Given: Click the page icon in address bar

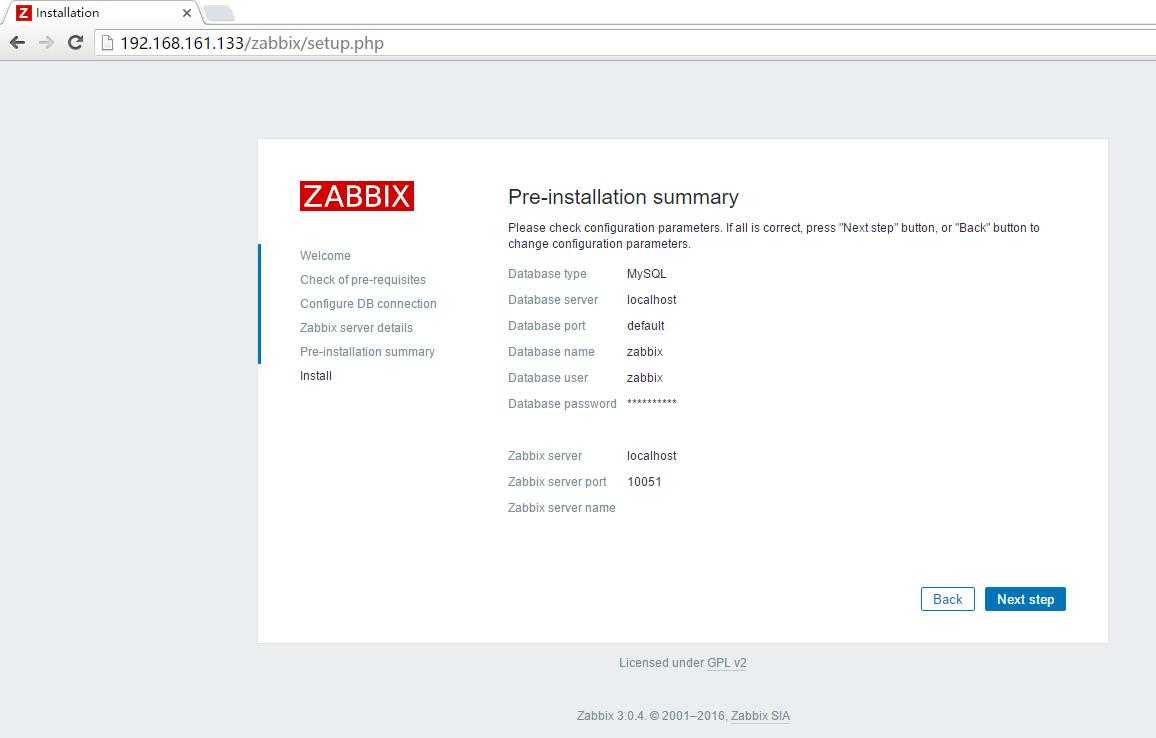Looking at the screenshot, I should tap(108, 43).
